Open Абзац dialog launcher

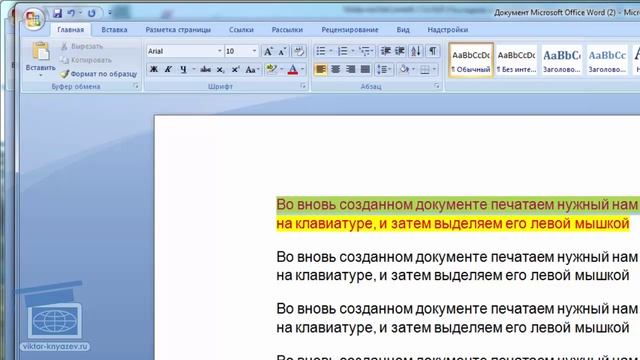pos(437,86)
